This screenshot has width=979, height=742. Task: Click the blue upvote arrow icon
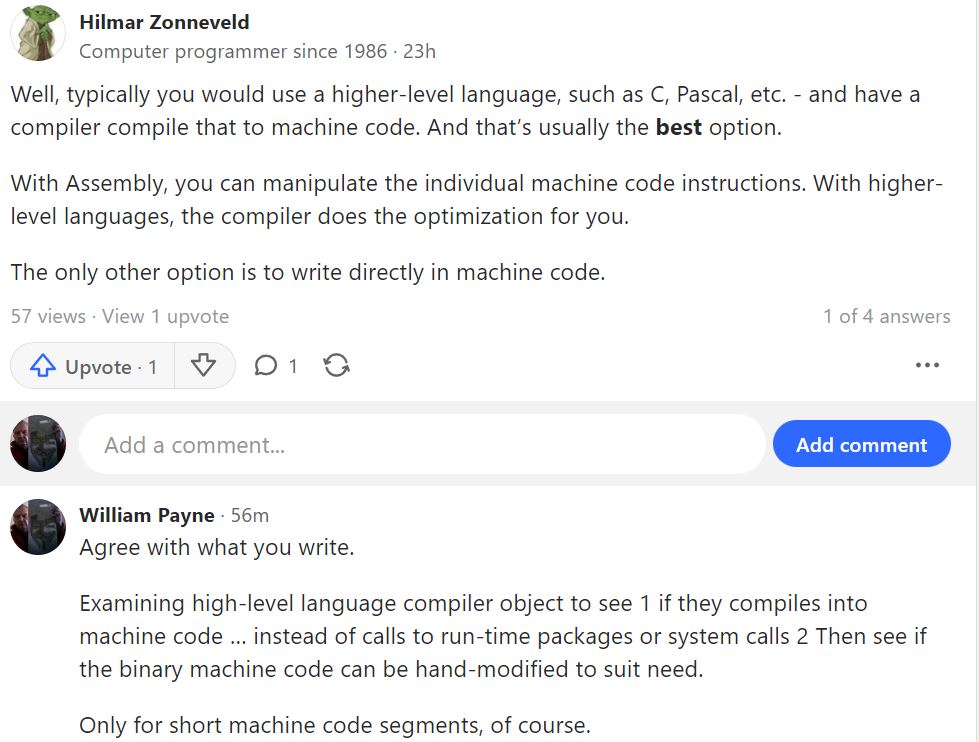click(x=42, y=366)
